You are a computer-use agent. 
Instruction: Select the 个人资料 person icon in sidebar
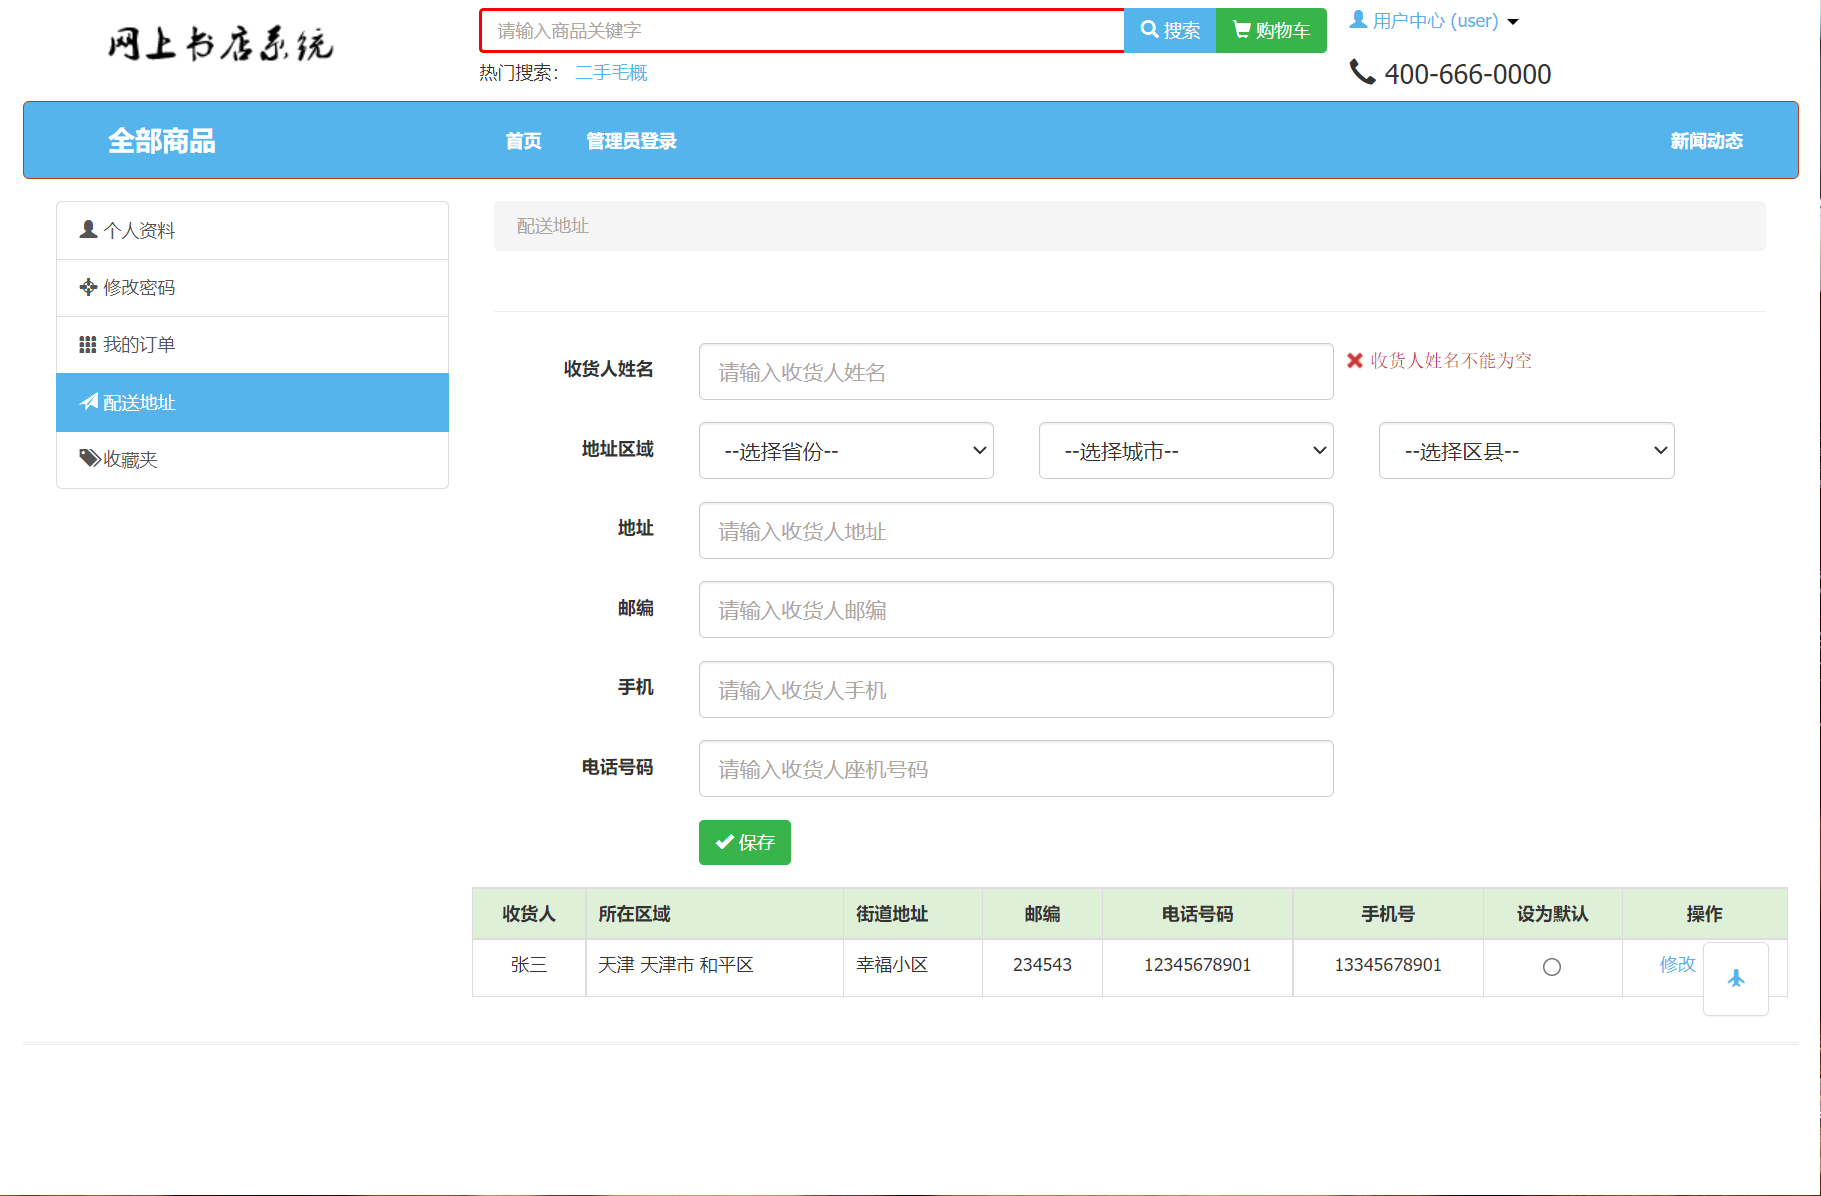click(x=88, y=230)
